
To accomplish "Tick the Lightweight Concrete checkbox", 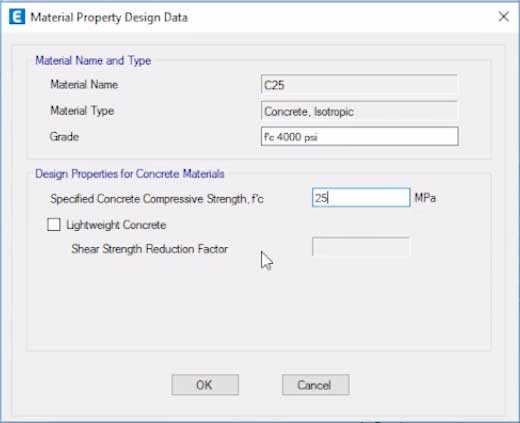I will point(54,224).
